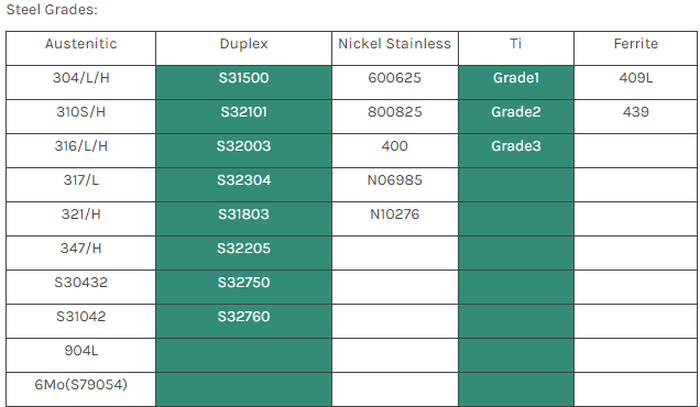Click the Grade1 titanium cell
Viewport: 700px width, 407px height.
pos(516,78)
